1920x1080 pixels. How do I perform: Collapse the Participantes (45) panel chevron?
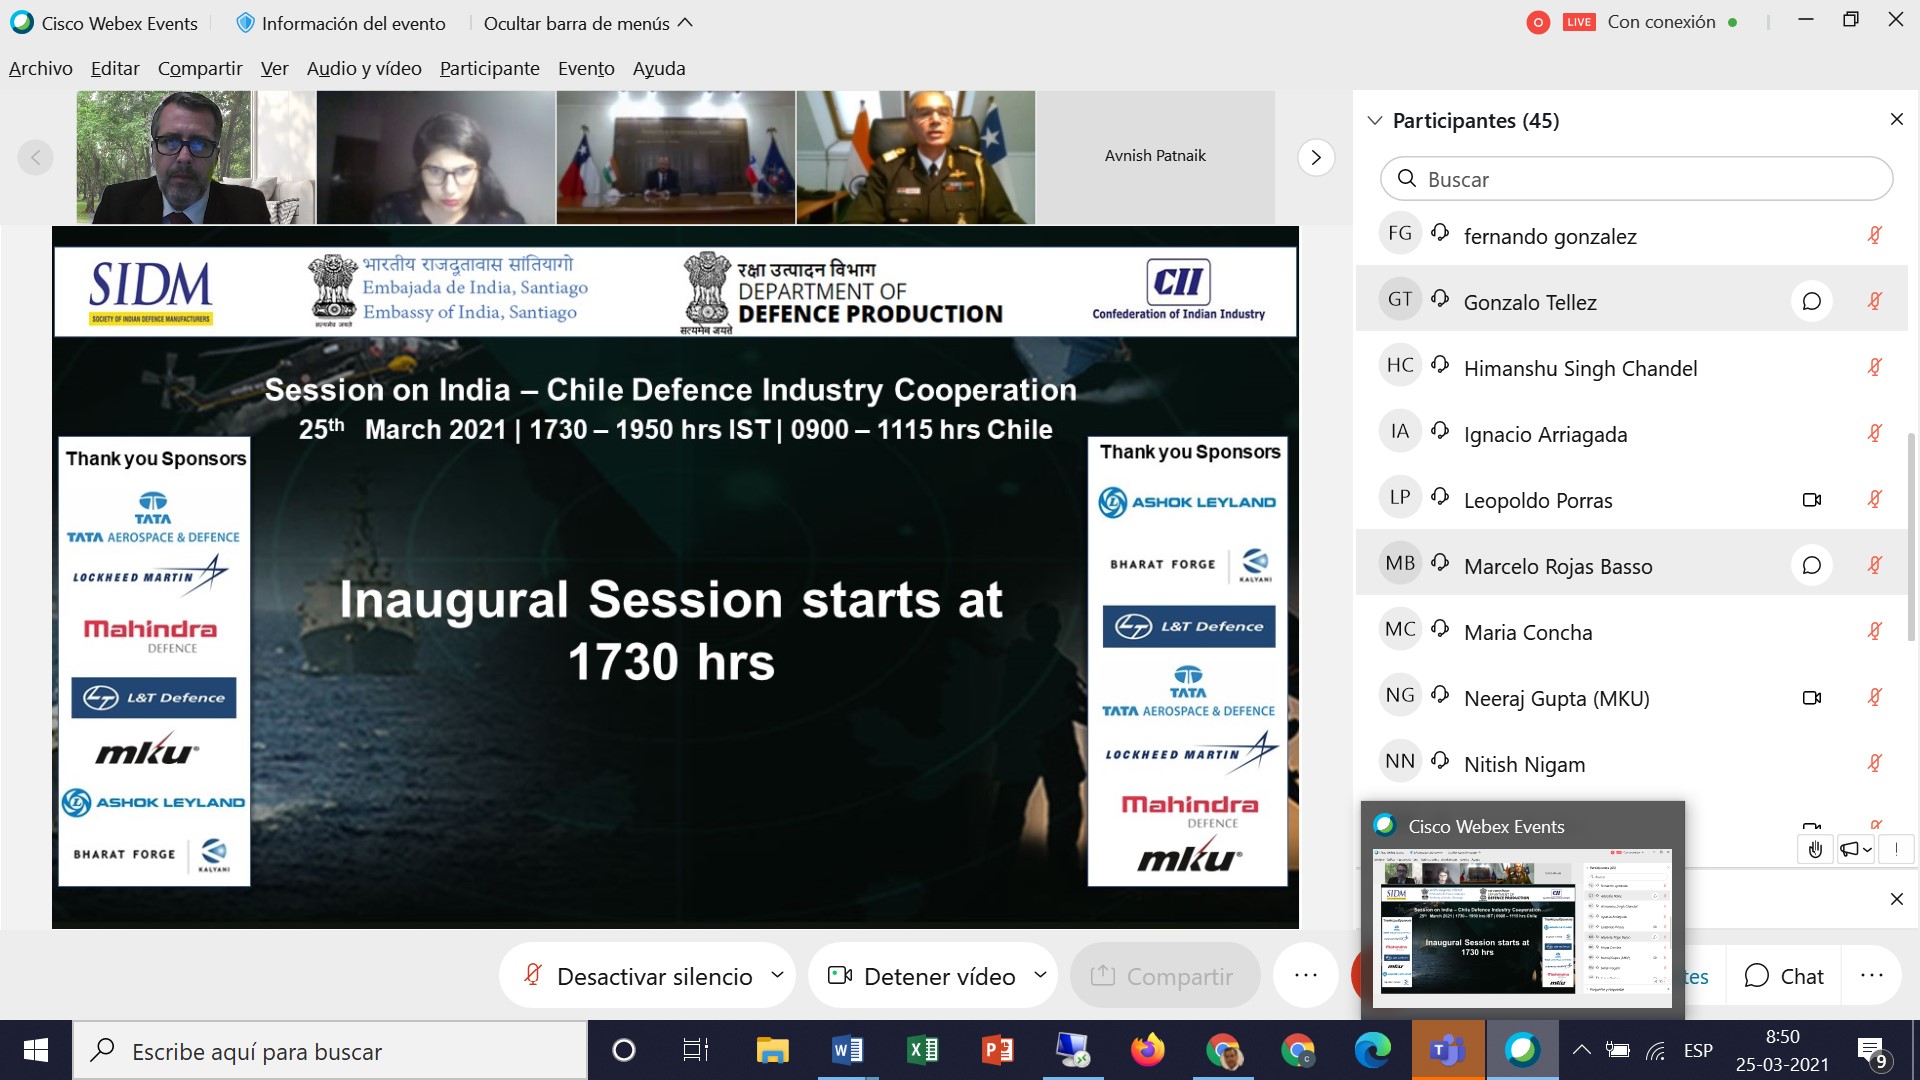tap(1375, 120)
